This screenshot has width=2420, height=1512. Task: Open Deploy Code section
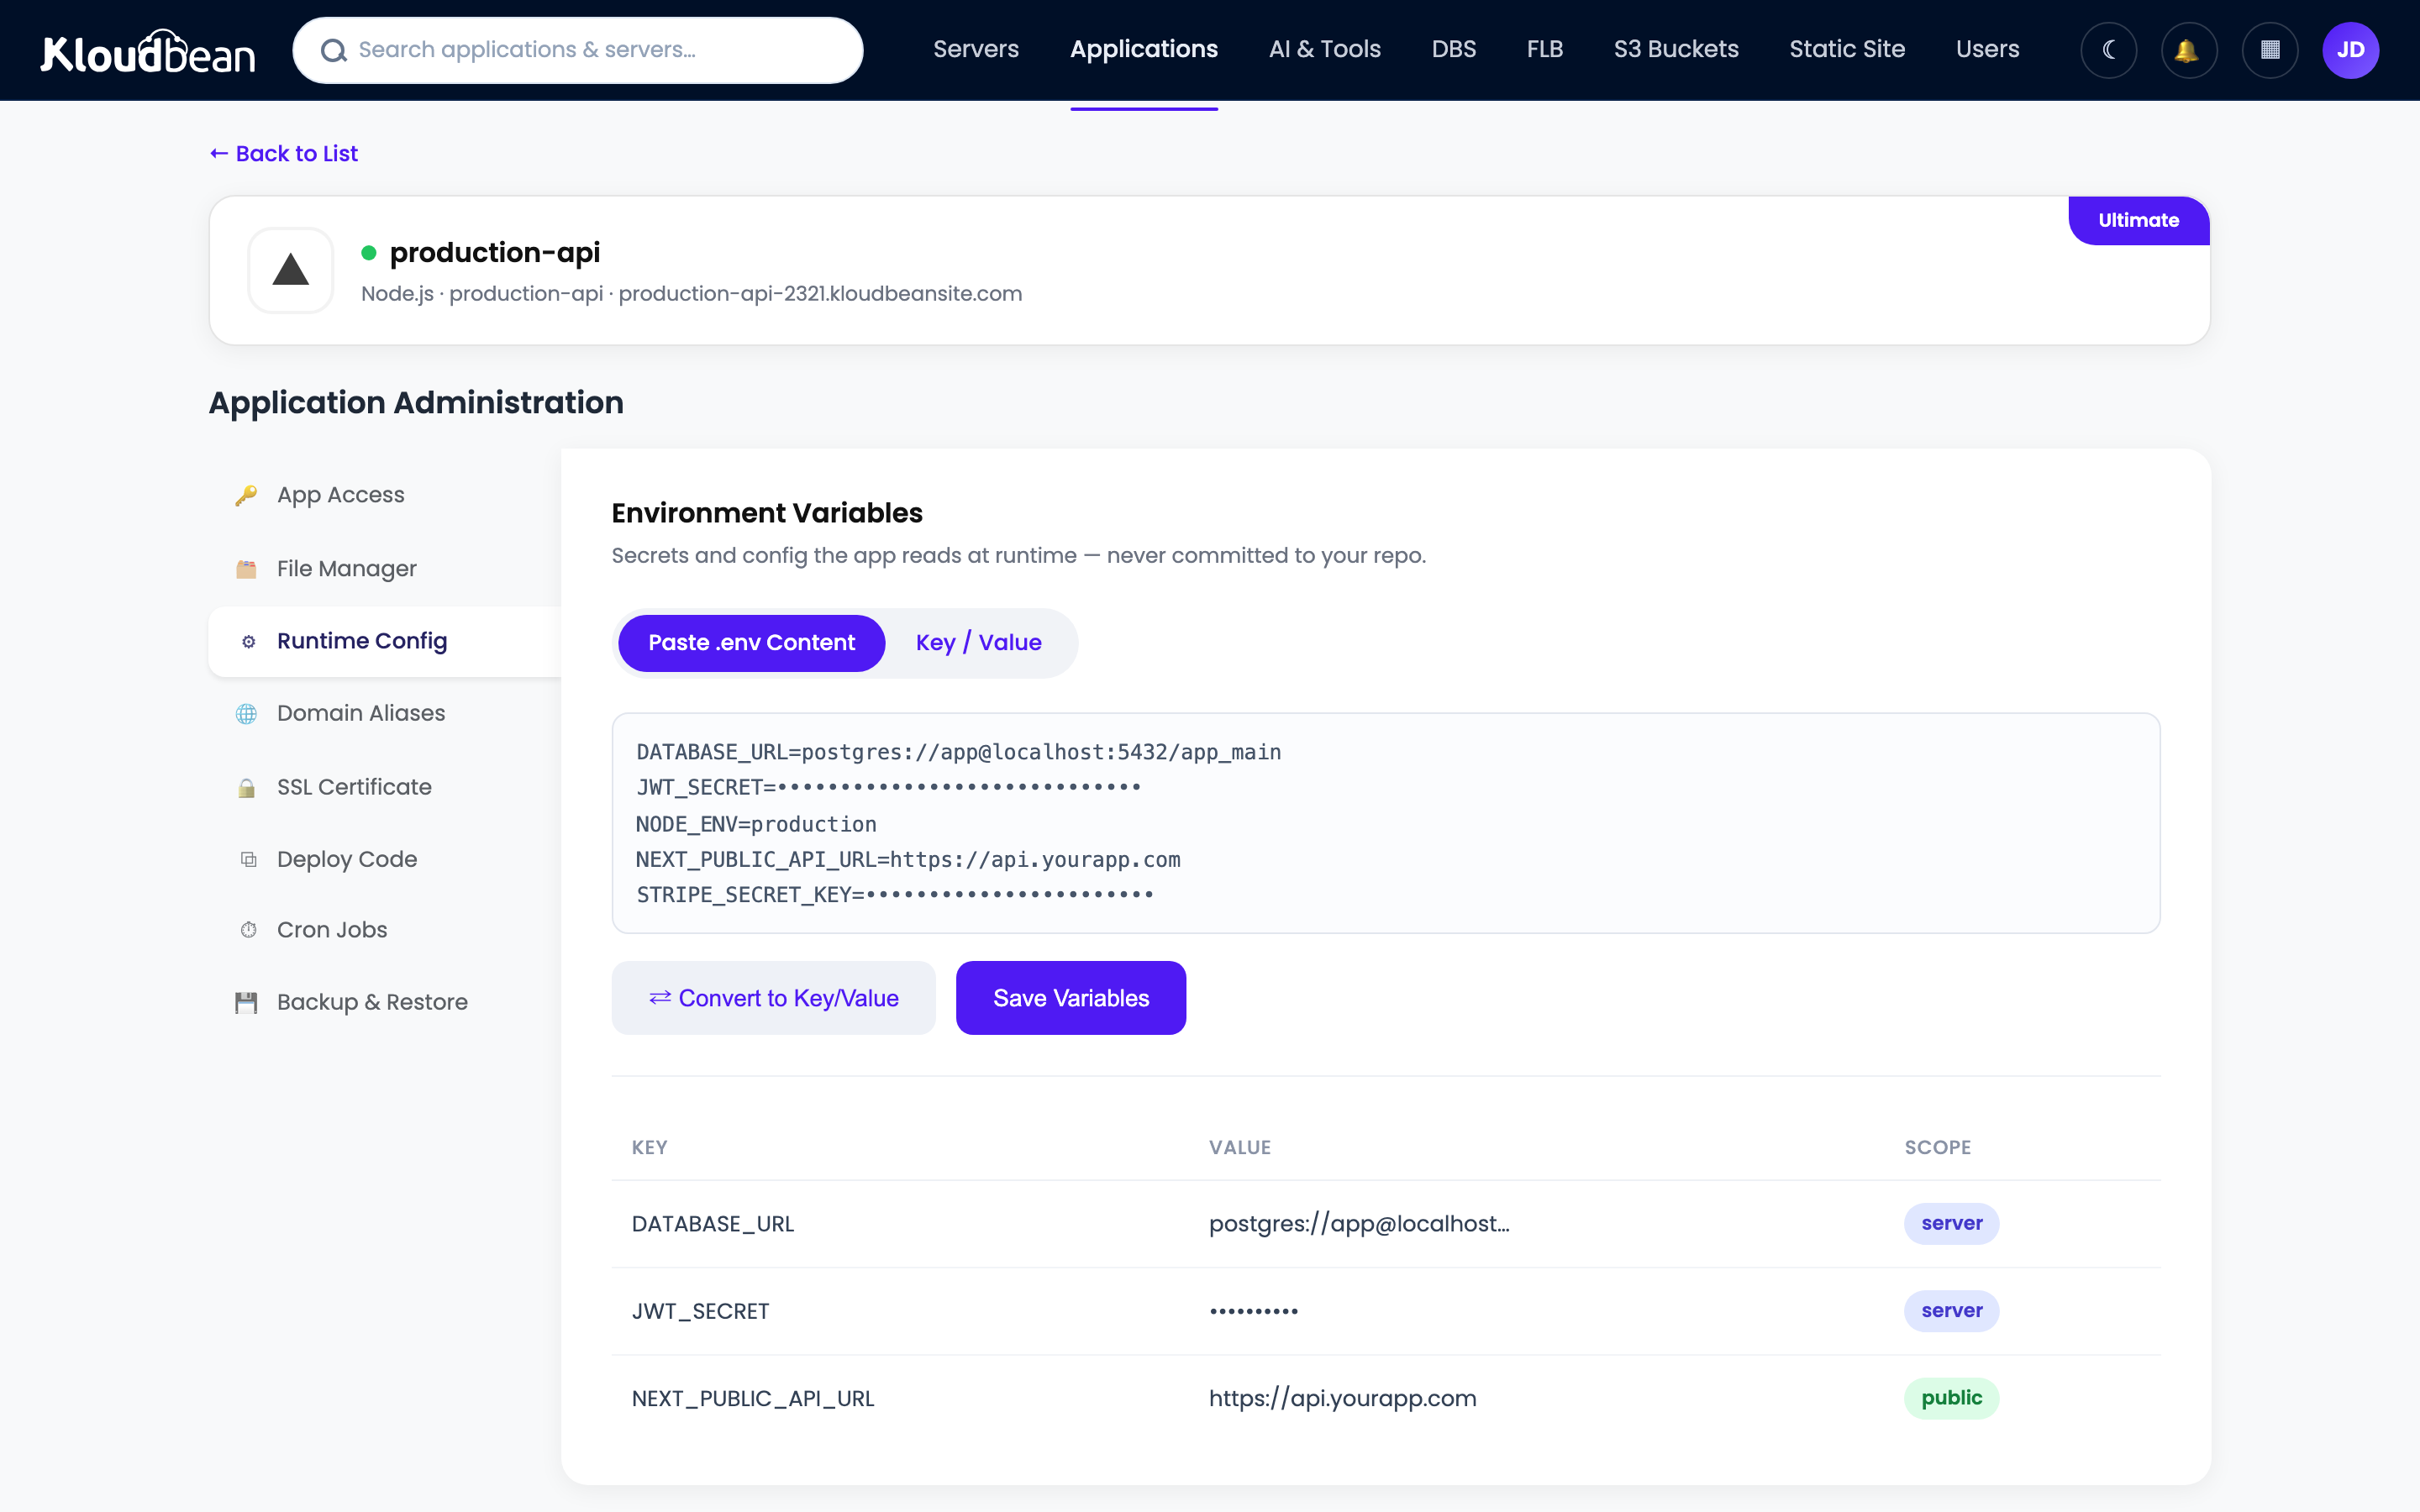(385, 860)
